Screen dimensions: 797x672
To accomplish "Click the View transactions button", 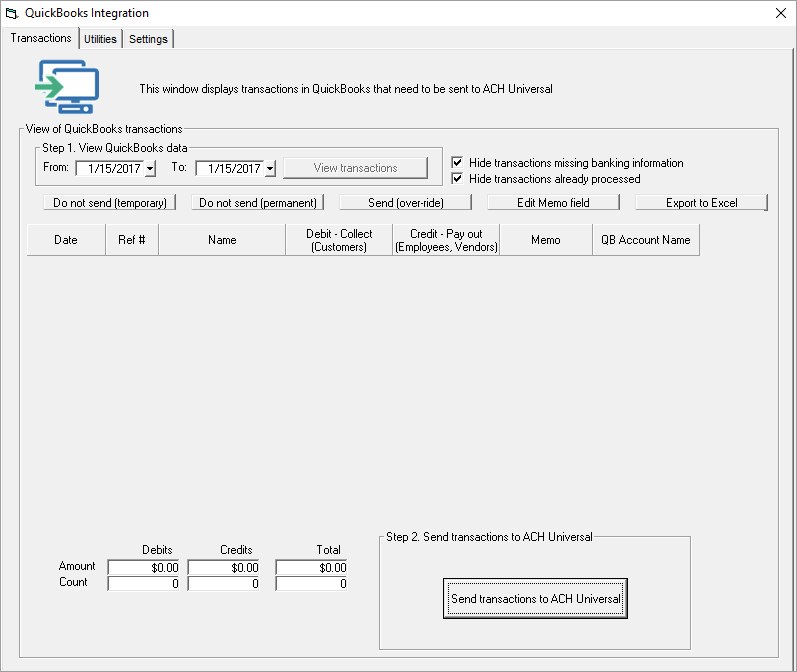I will coord(355,168).
